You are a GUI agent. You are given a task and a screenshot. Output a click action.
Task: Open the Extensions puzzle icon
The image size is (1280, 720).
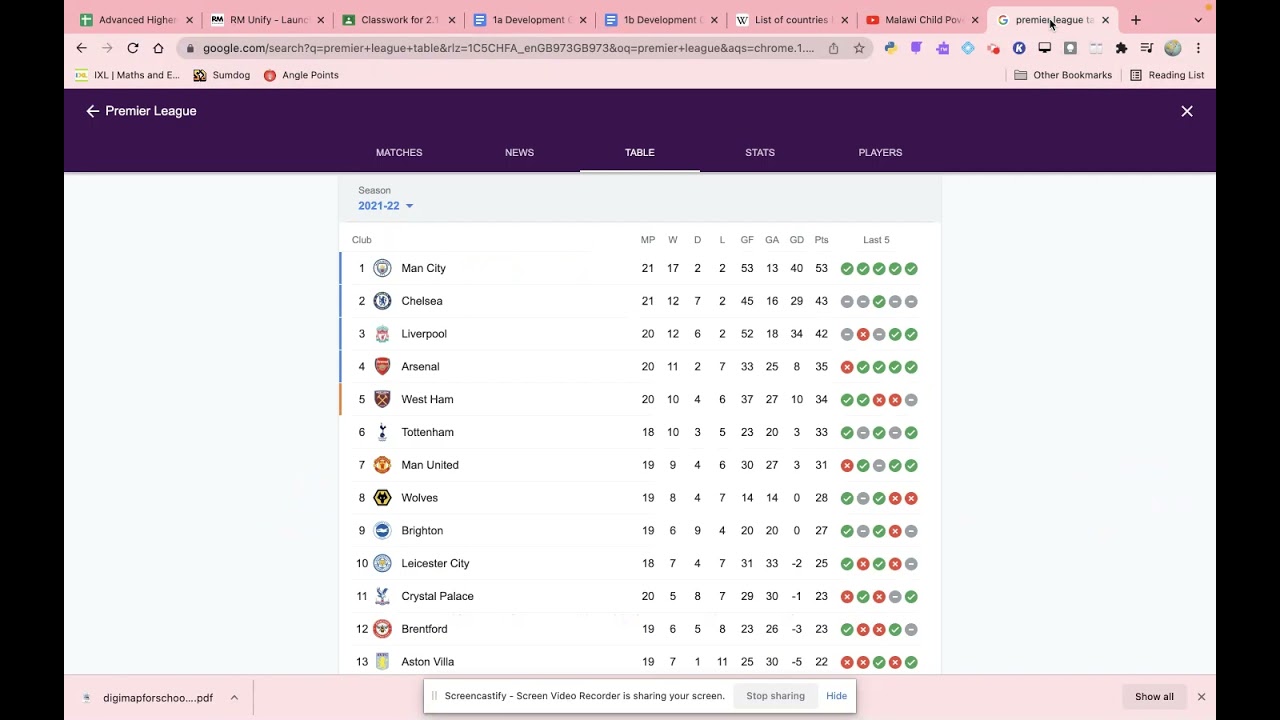[1121, 48]
